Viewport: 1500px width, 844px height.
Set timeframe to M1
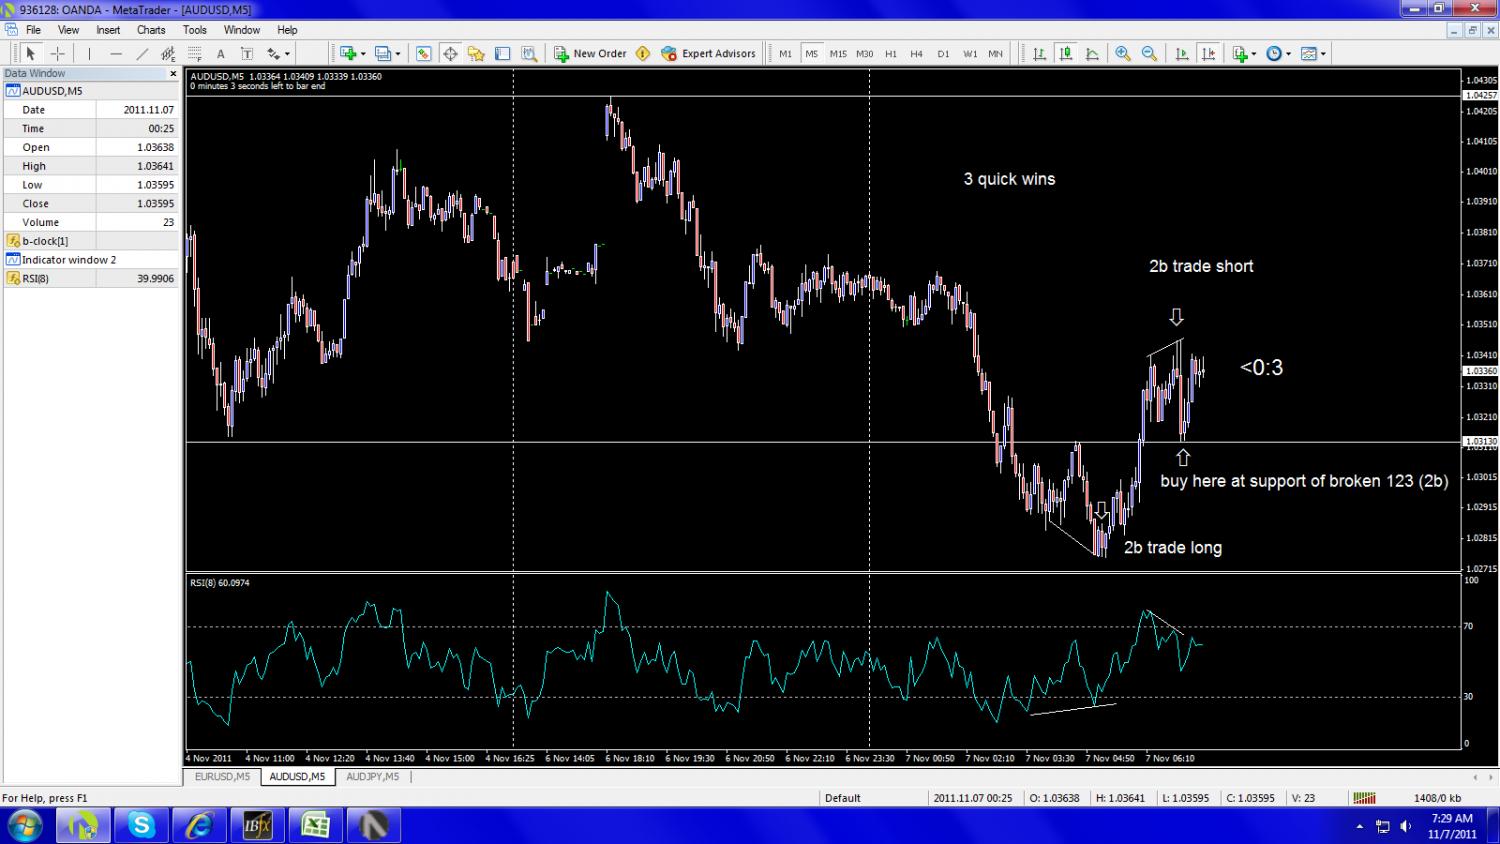pos(785,53)
